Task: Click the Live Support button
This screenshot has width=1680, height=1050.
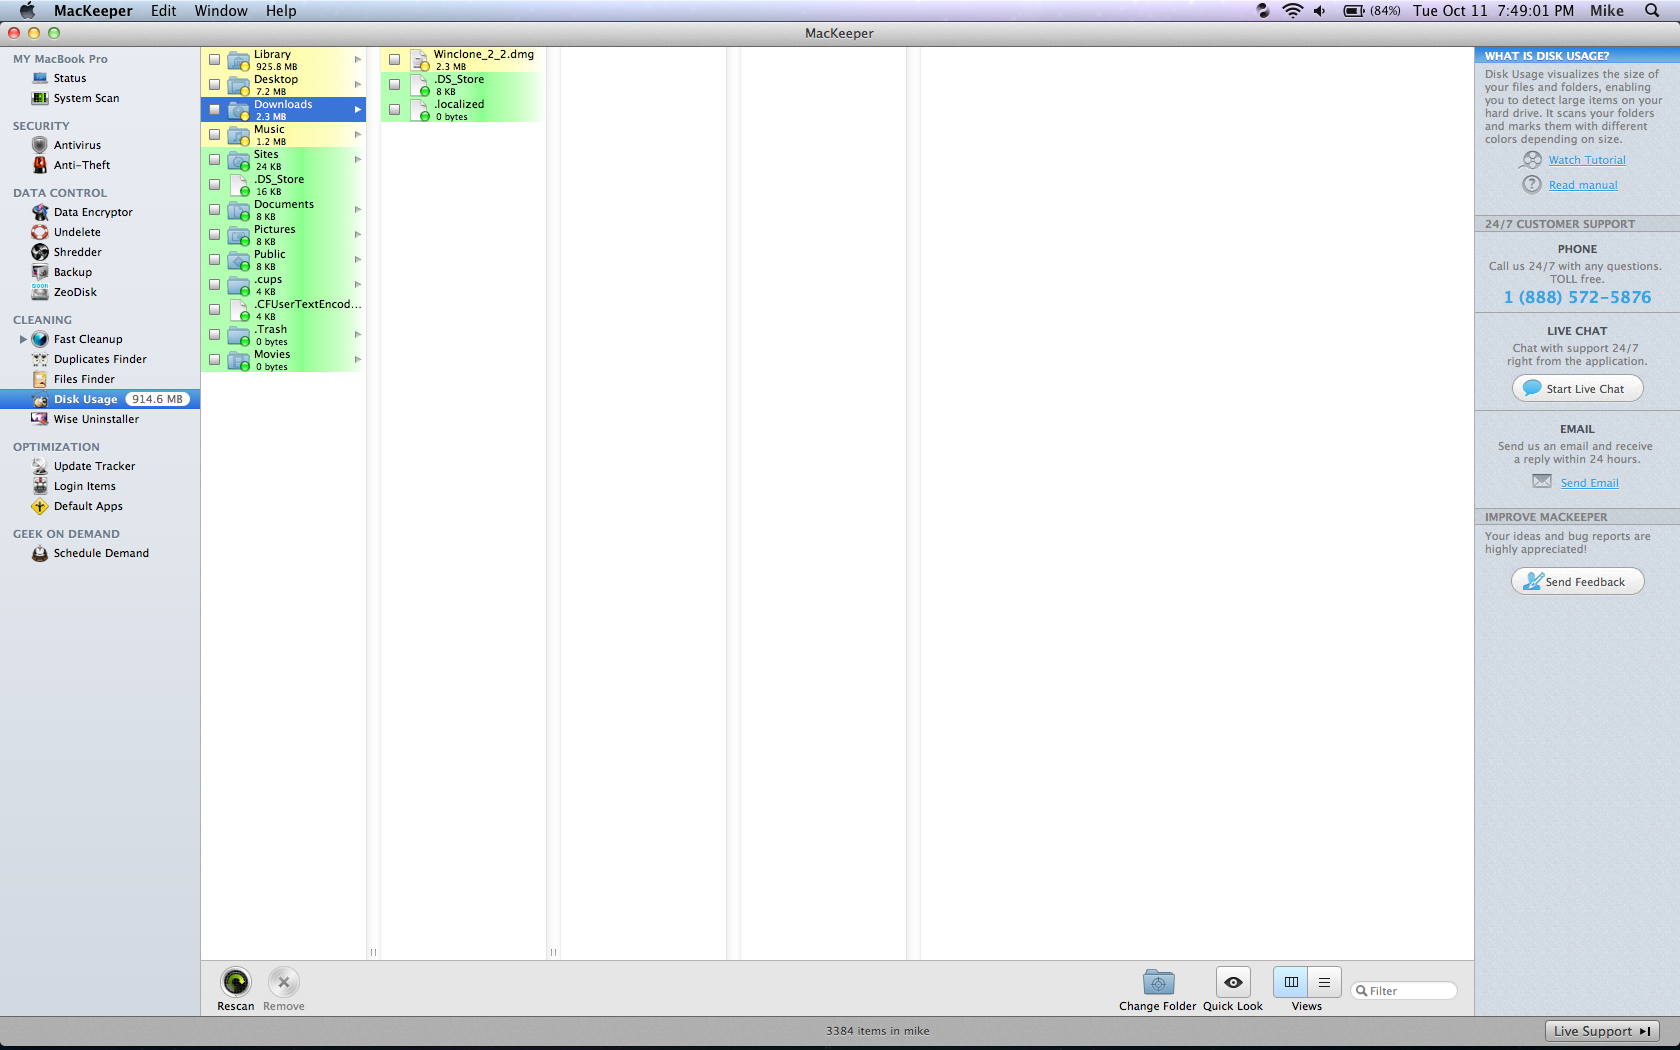Action: [x=1602, y=1031]
